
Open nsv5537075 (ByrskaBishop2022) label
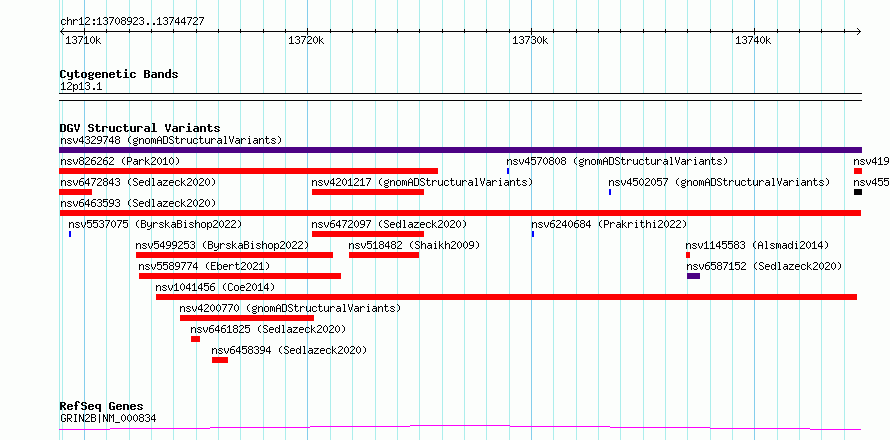click(x=155, y=224)
